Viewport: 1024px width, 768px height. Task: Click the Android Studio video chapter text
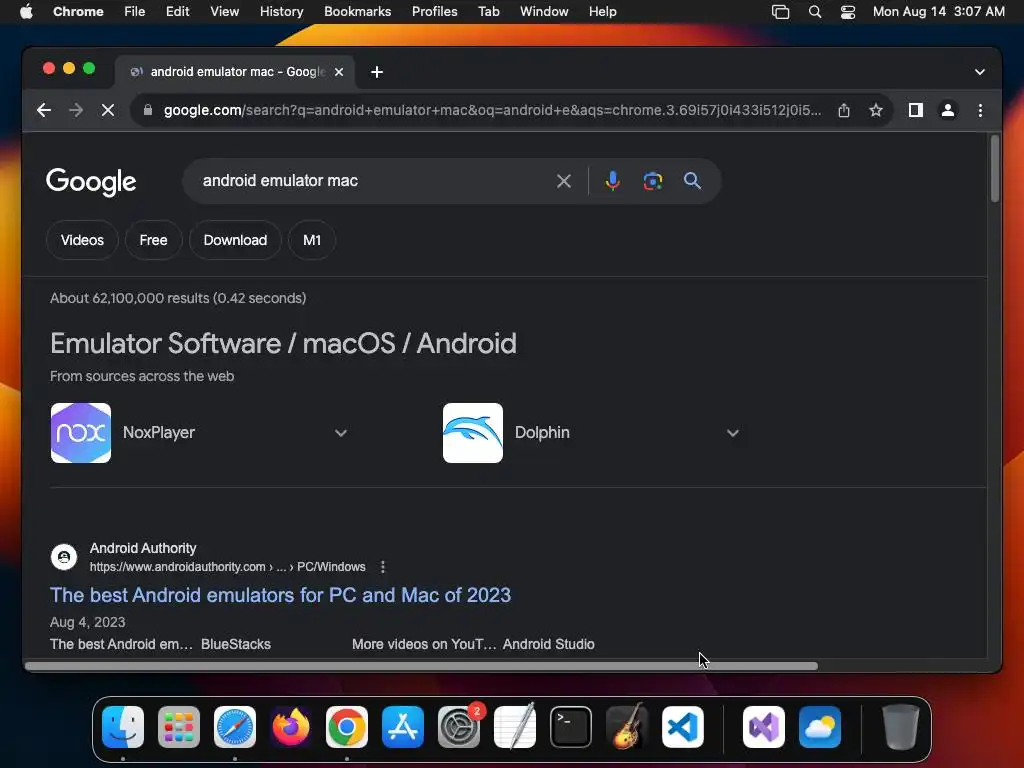[x=549, y=644]
